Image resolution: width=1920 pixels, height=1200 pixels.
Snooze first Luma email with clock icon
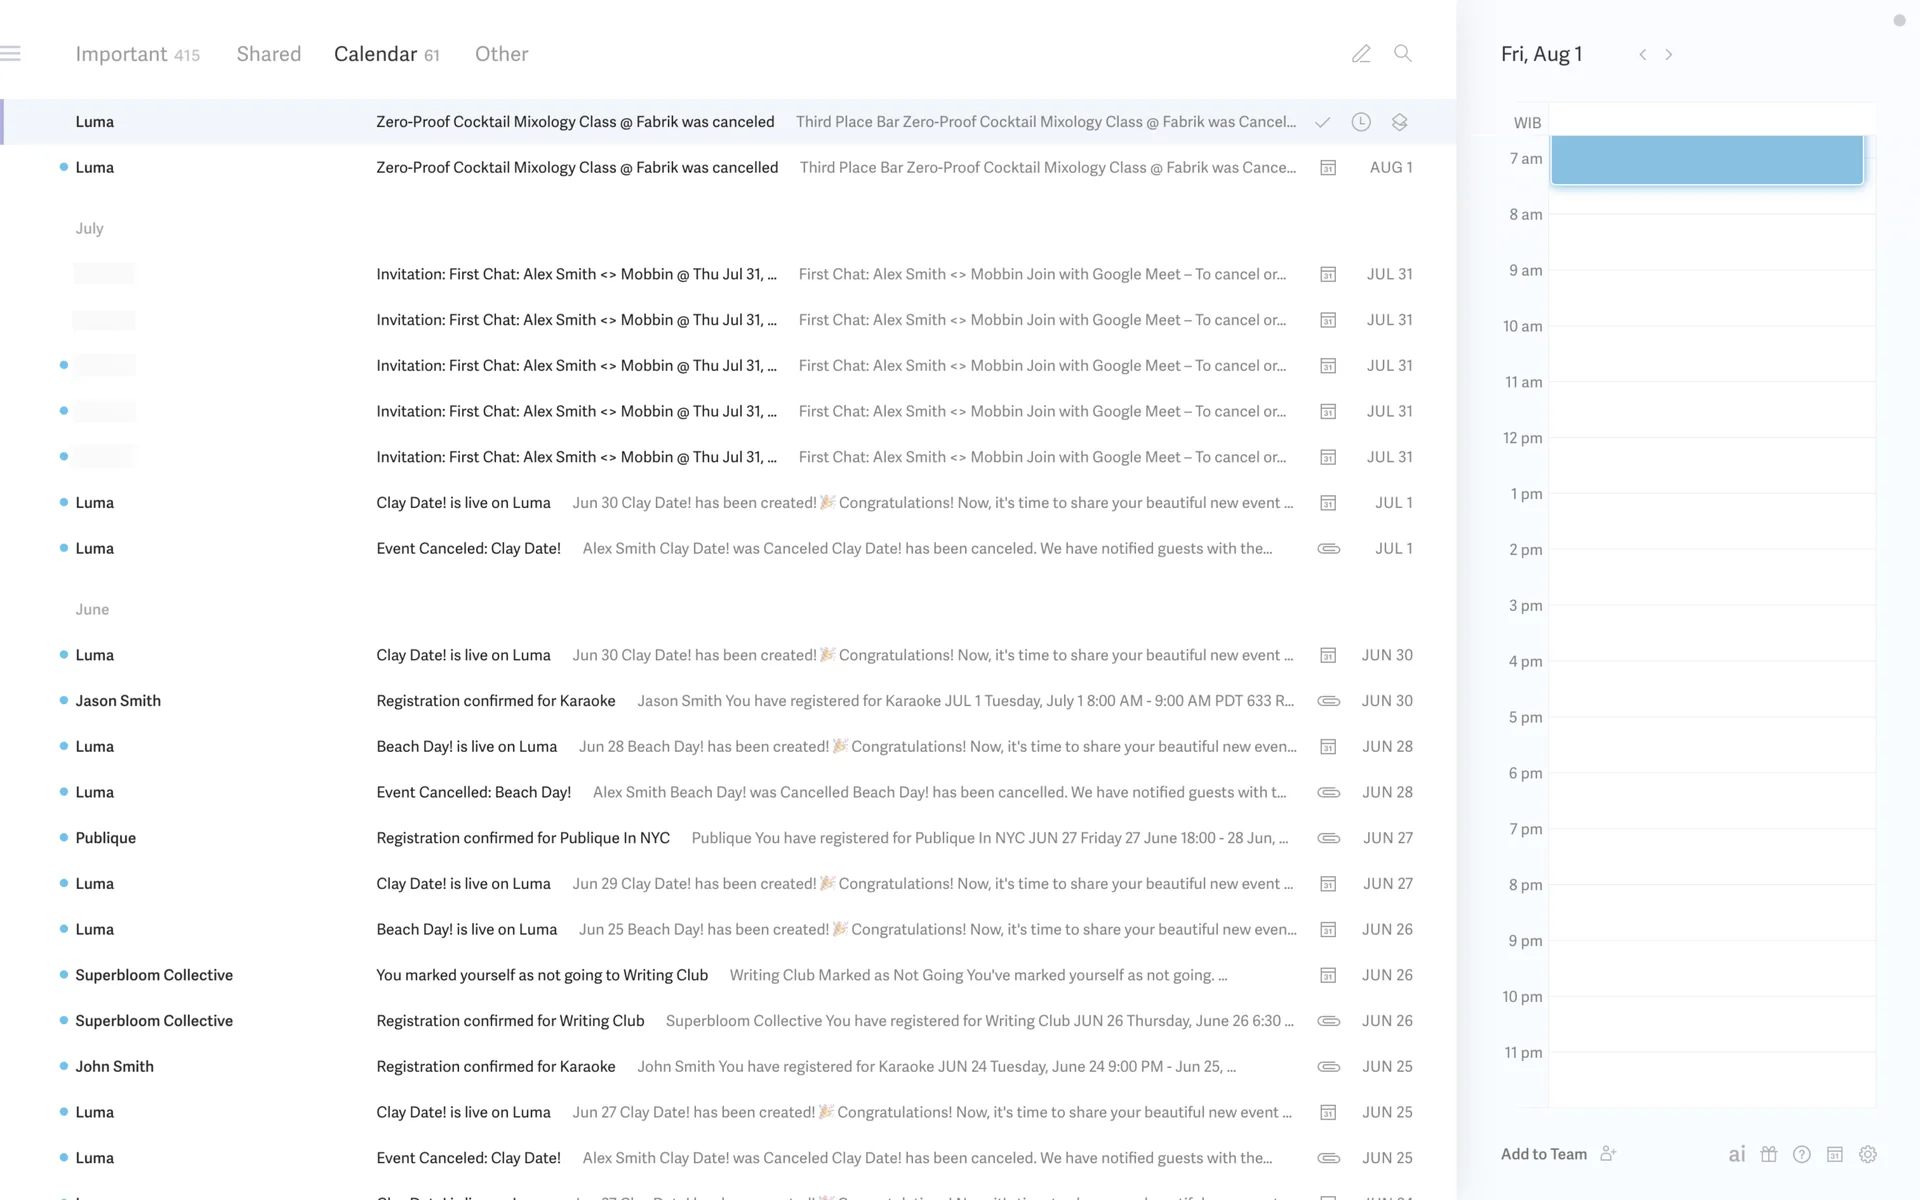[1361, 122]
